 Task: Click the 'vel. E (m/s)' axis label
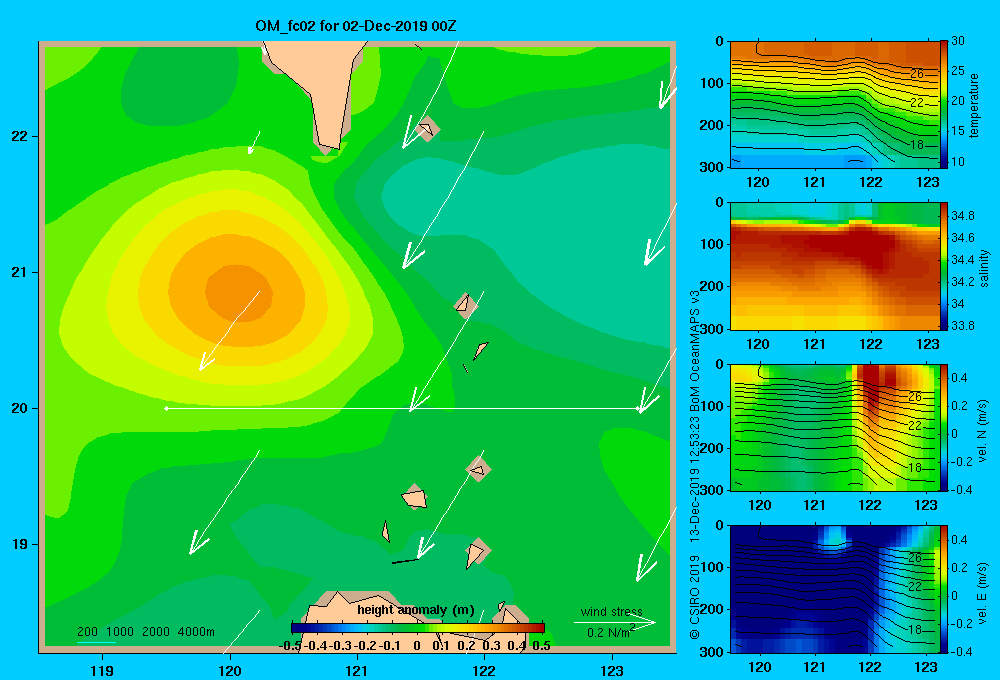[983, 593]
